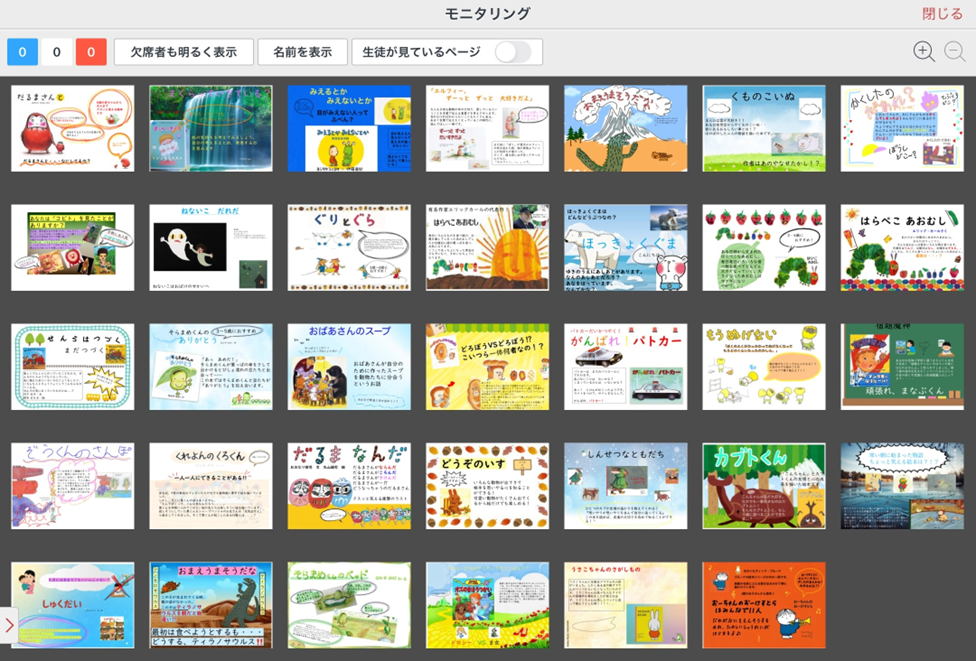This screenshot has width=976, height=661.
Task: Toggle the 生徒が見ているページ switch
Action: [513, 52]
